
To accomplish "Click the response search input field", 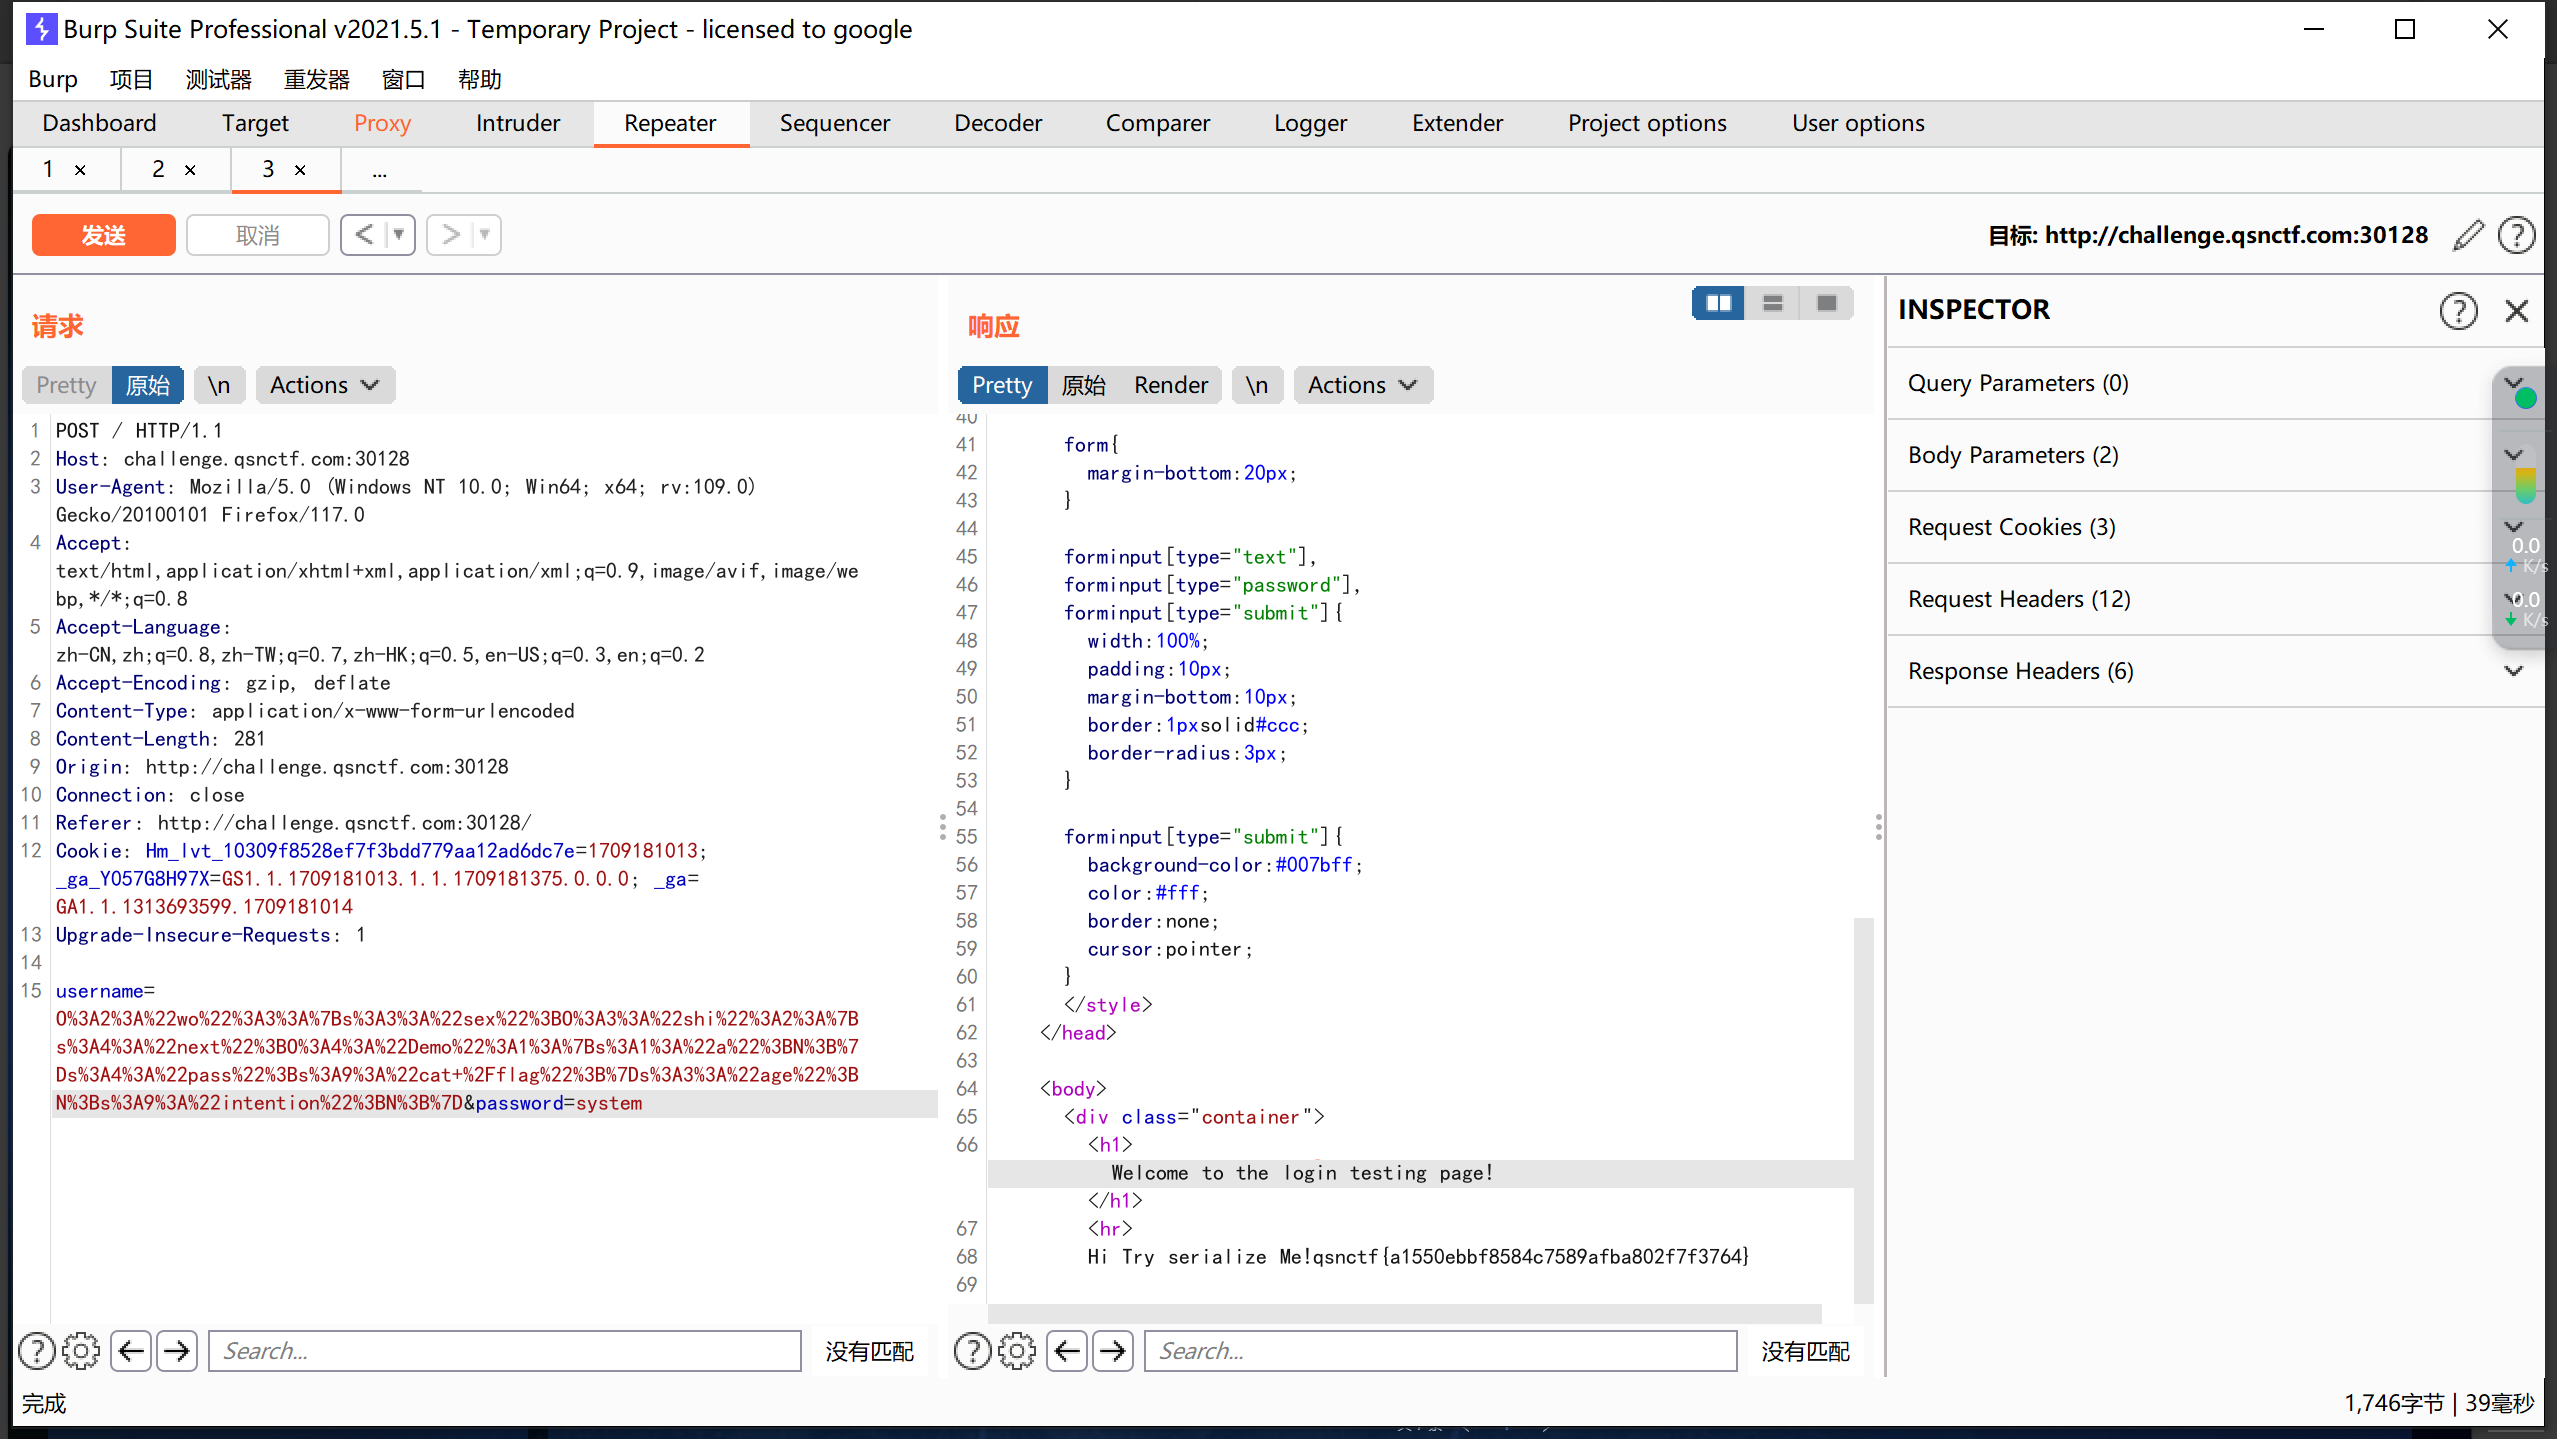I will (x=1441, y=1351).
